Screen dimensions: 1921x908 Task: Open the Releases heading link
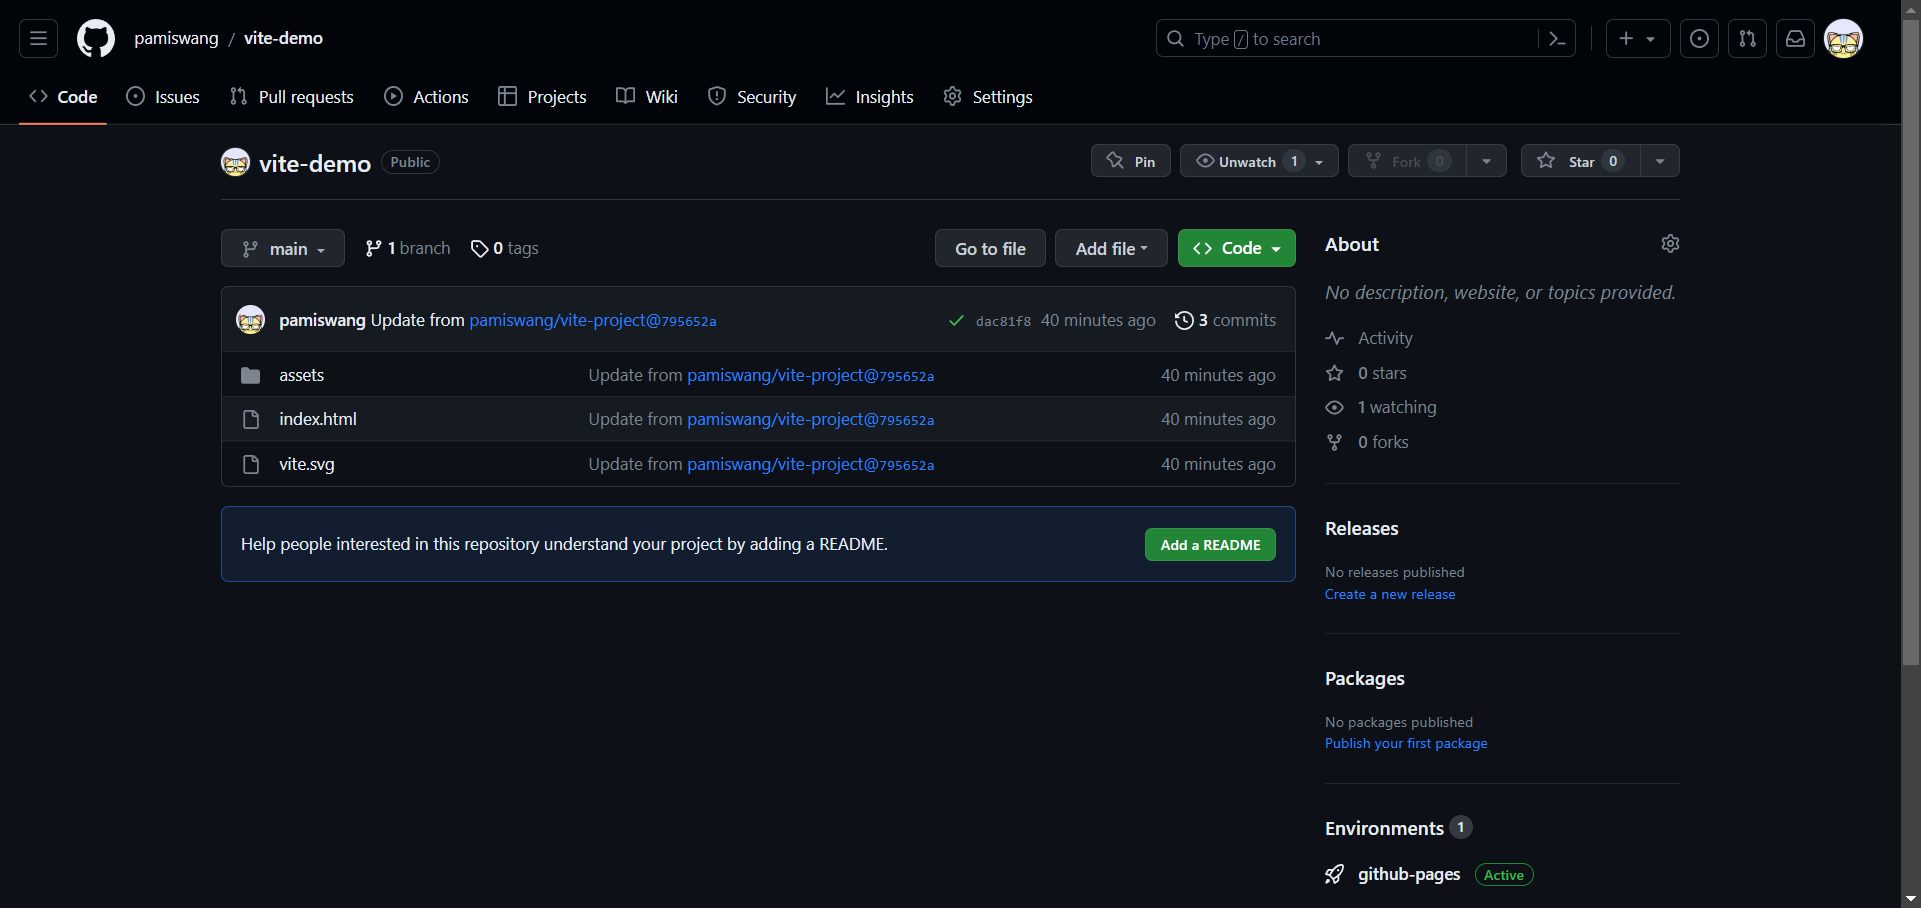(x=1362, y=528)
